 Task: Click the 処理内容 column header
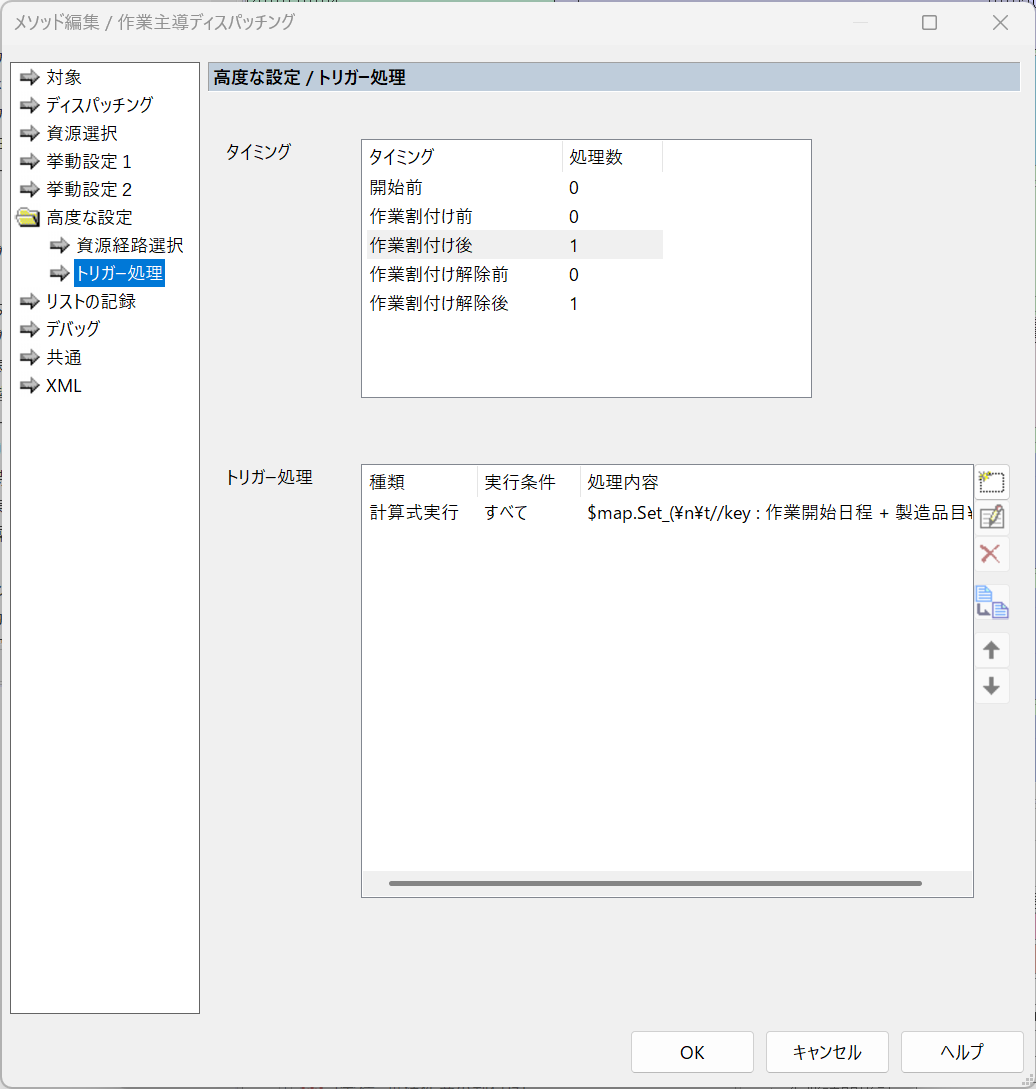[x=623, y=482]
